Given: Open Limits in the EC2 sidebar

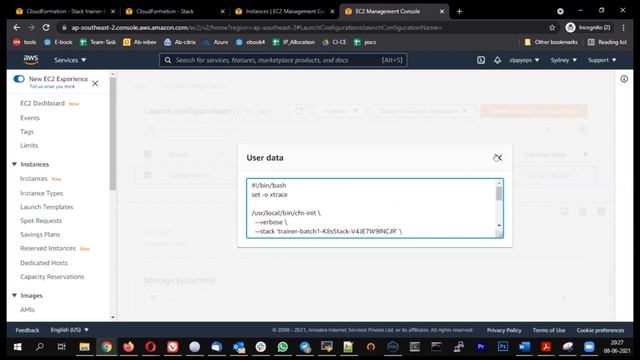Looking at the screenshot, I should (29, 145).
